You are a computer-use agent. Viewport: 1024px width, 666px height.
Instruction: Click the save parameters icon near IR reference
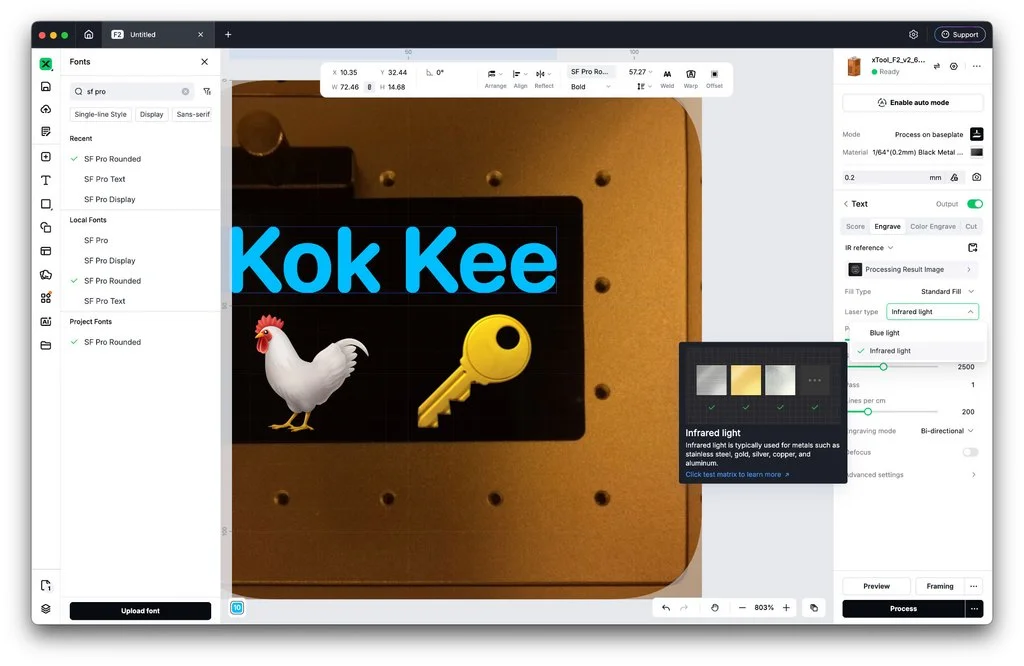(x=973, y=247)
